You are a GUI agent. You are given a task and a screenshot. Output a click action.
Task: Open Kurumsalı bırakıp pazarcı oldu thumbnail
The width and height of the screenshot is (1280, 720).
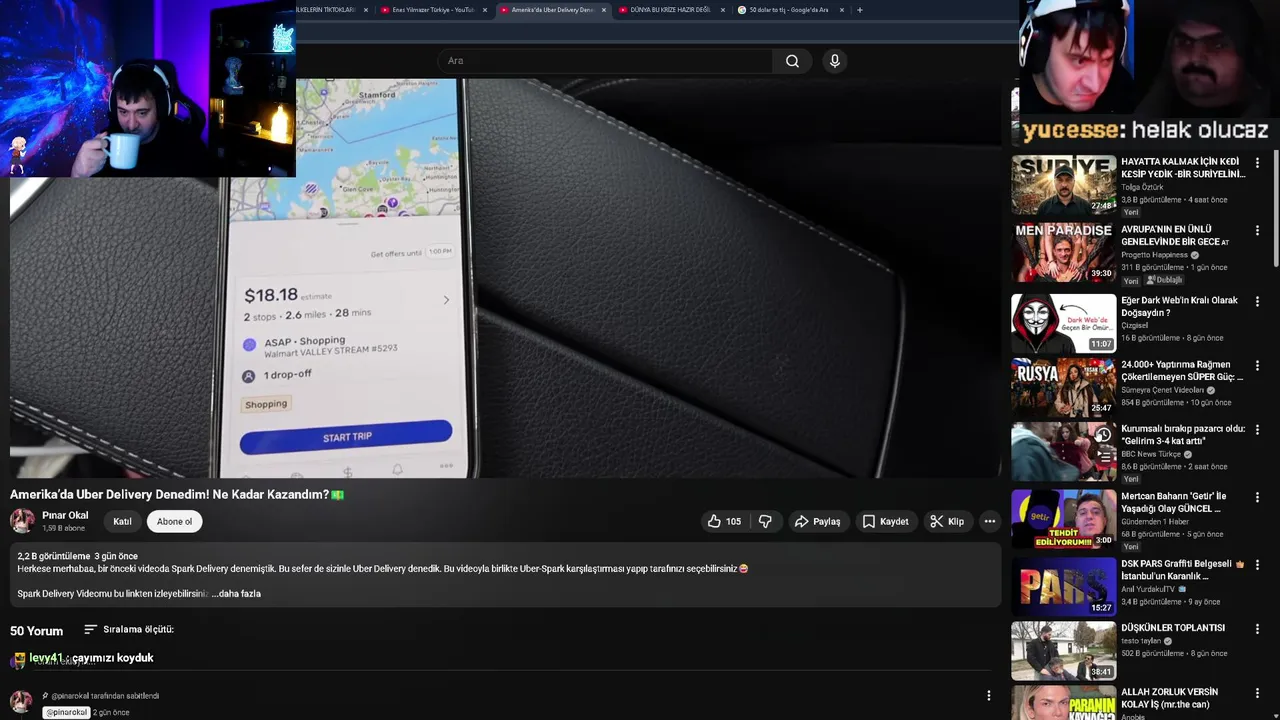click(1063, 451)
